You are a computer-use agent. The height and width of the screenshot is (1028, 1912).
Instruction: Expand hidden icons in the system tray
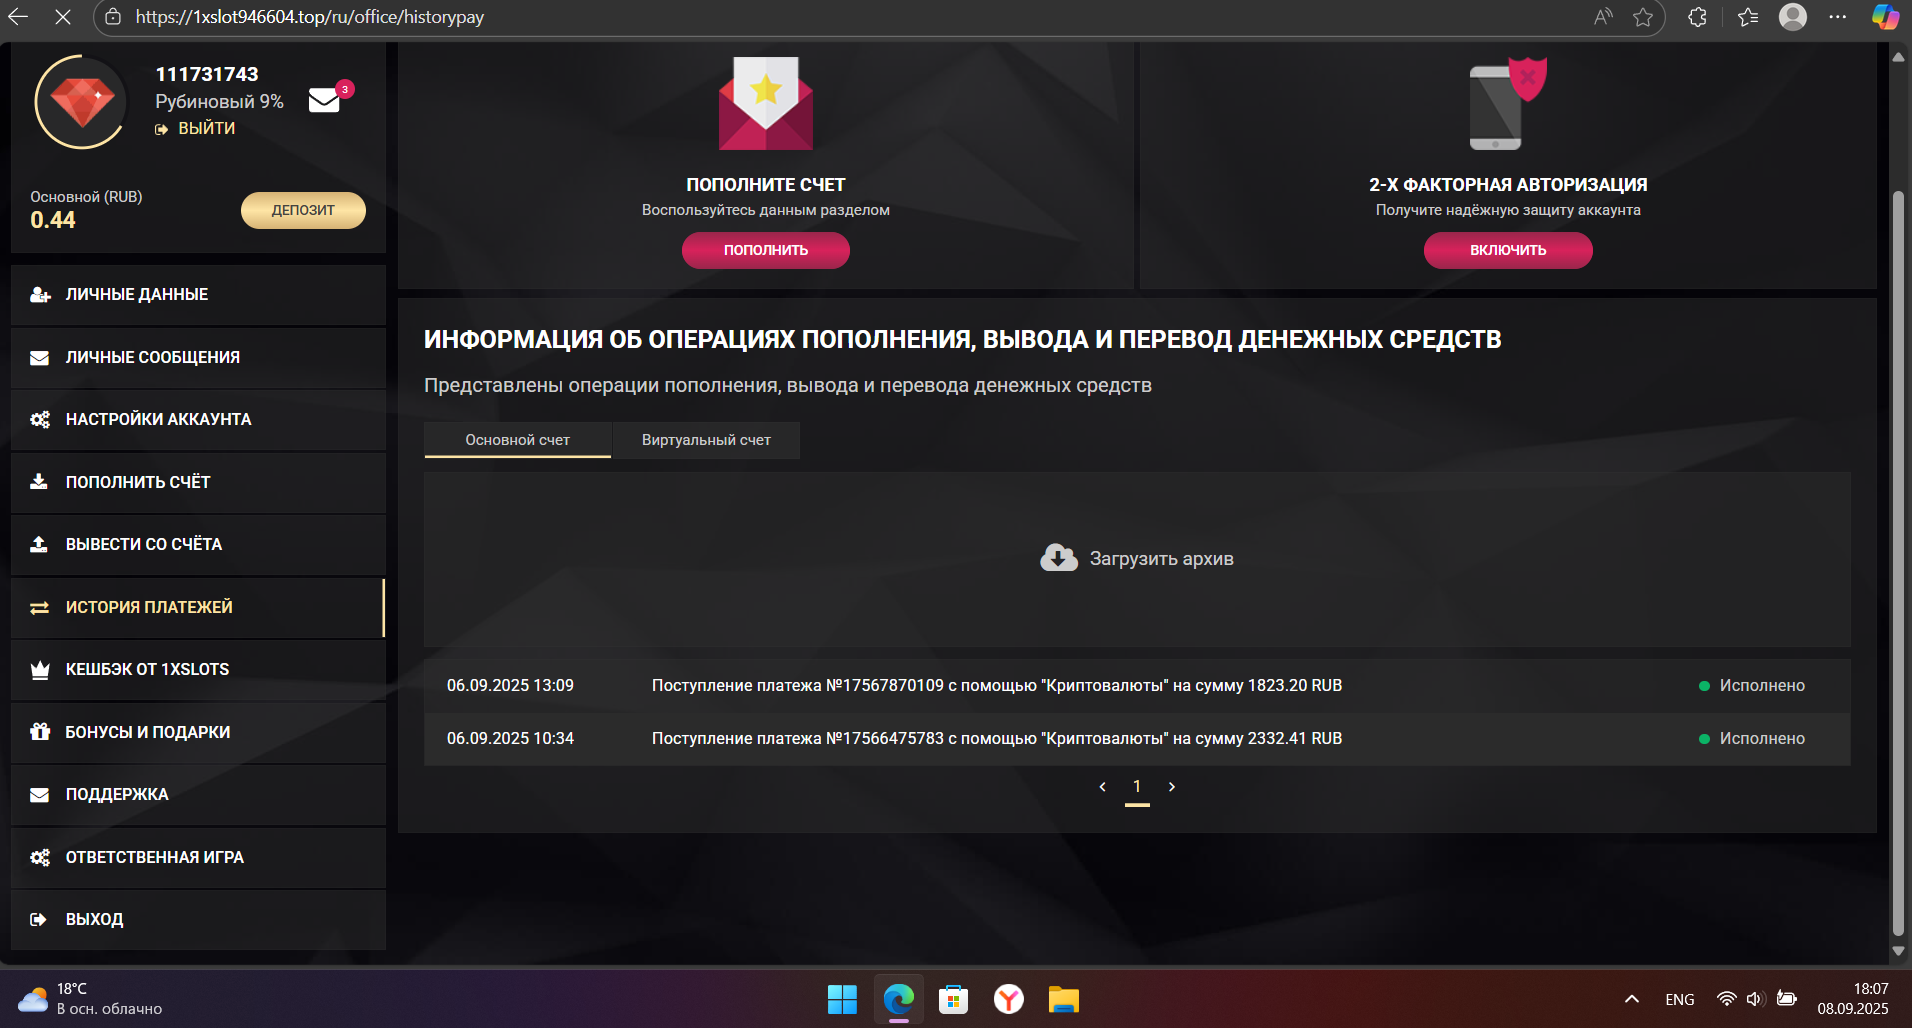[1631, 999]
